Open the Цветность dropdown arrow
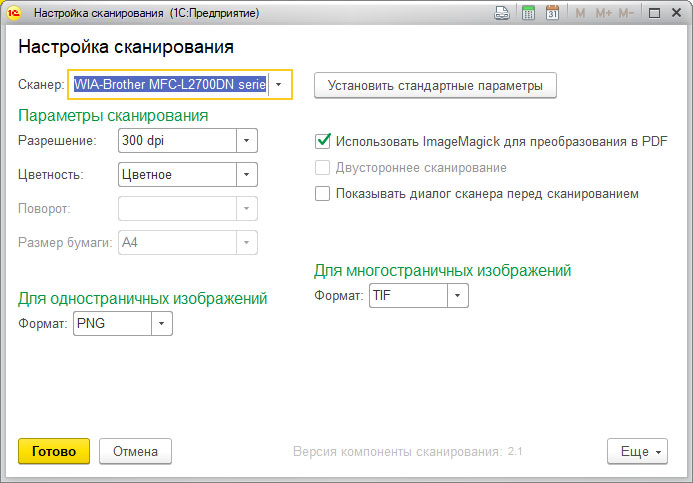 (x=246, y=175)
